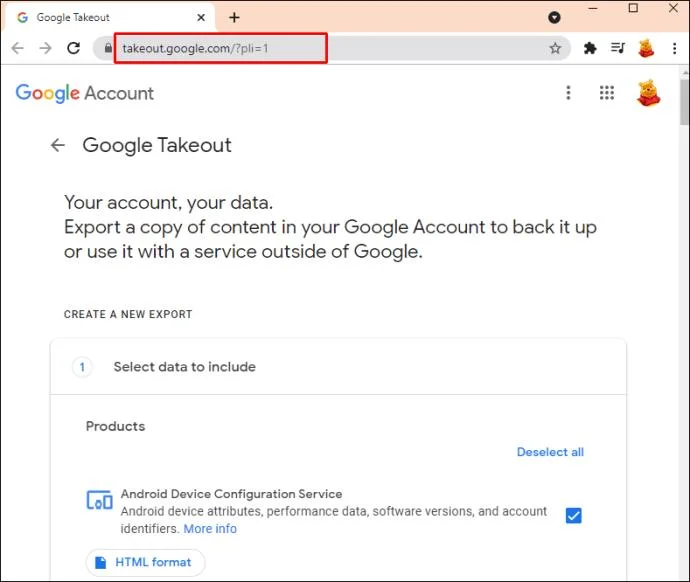
Task: Click the padlock site info icon
Action: tap(108, 48)
